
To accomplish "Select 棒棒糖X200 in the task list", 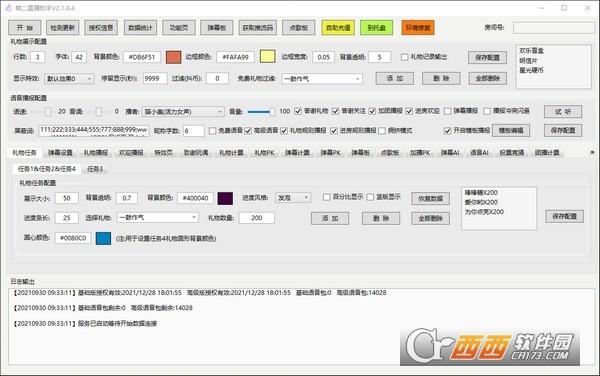I will pyautogui.click(x=481, y=192).
